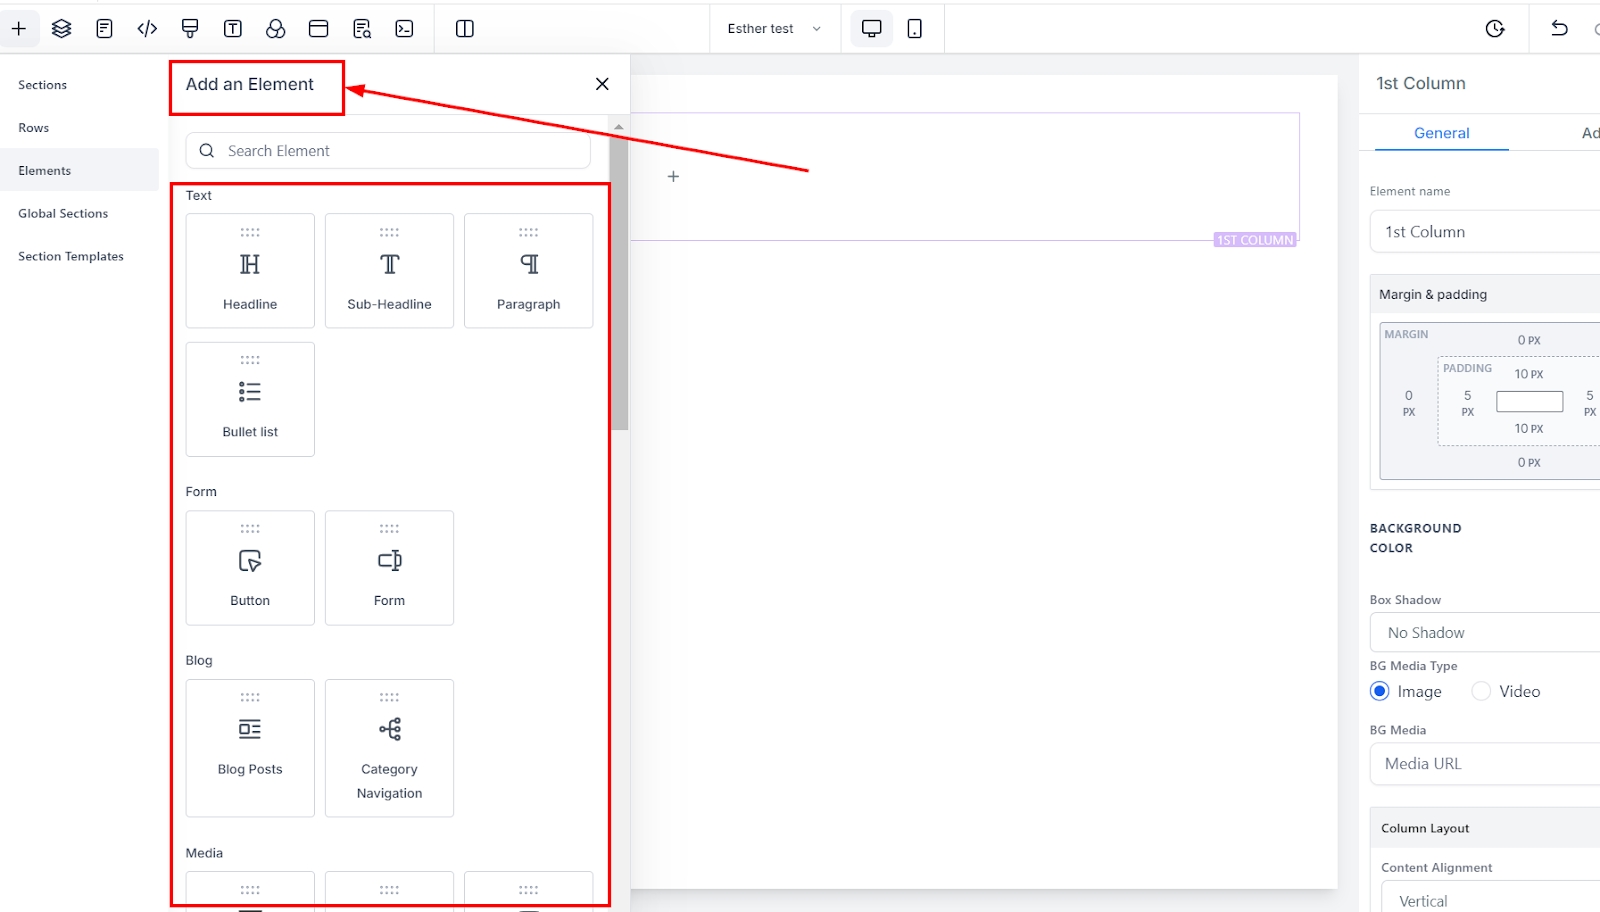Close the Add an Element panel
Viewport: 1600px width, 912px height.
602,84
